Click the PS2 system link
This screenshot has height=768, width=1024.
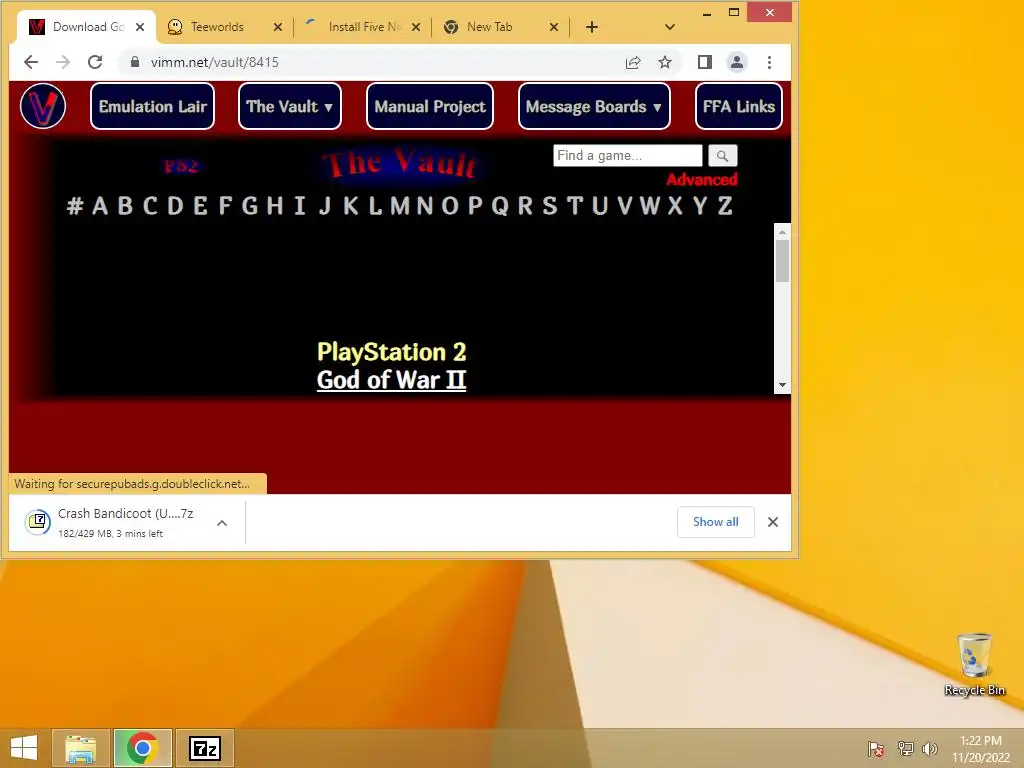coord(181,166)
